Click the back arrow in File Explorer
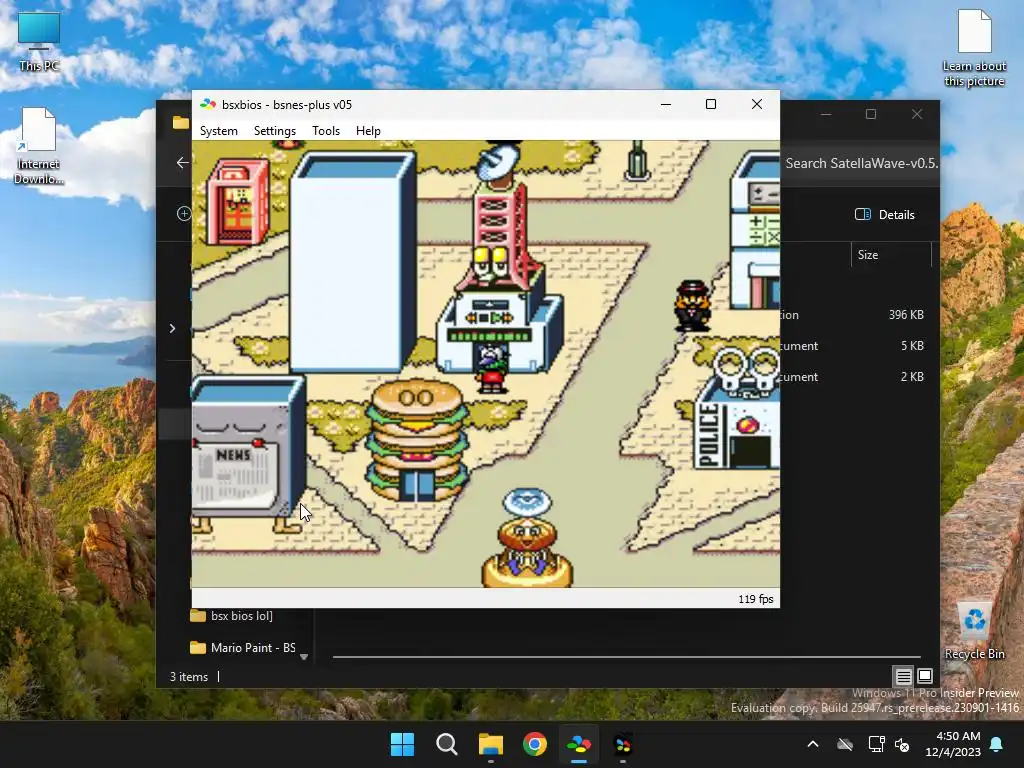The width and height of the screenshot is (1024, 768). click(x=182, y=163)
